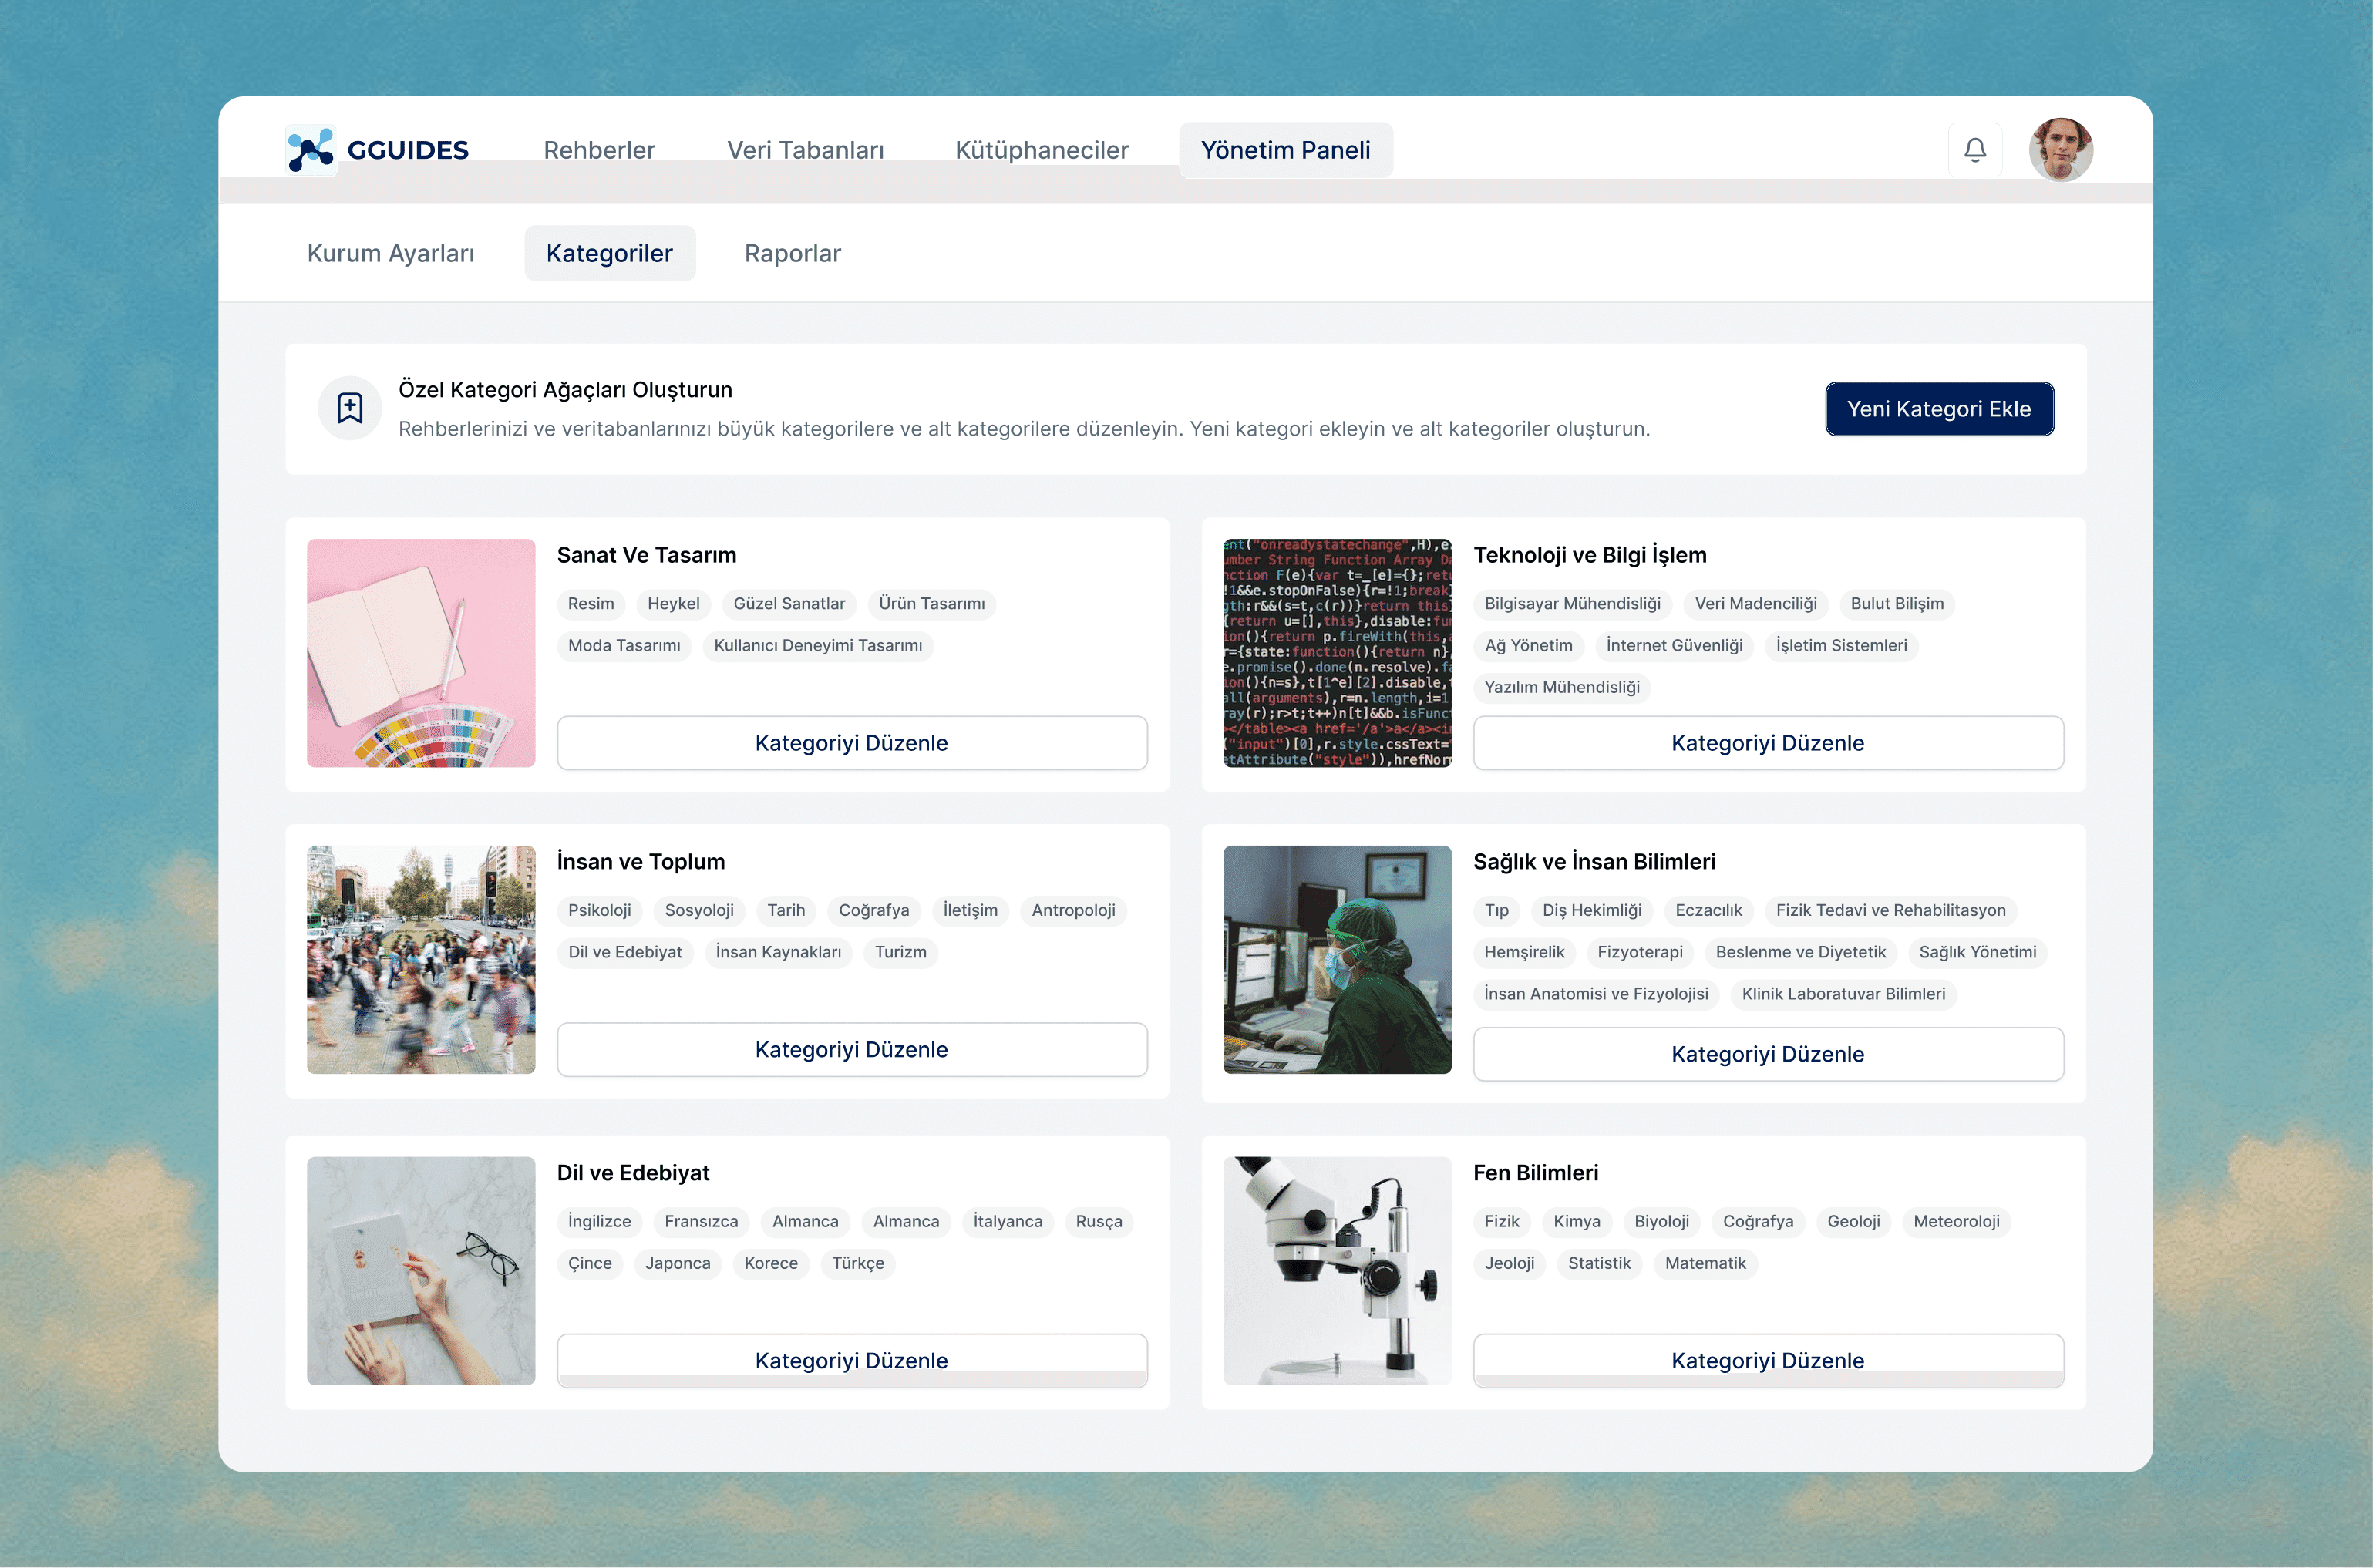Switch to the Raporlar tab

792,253
